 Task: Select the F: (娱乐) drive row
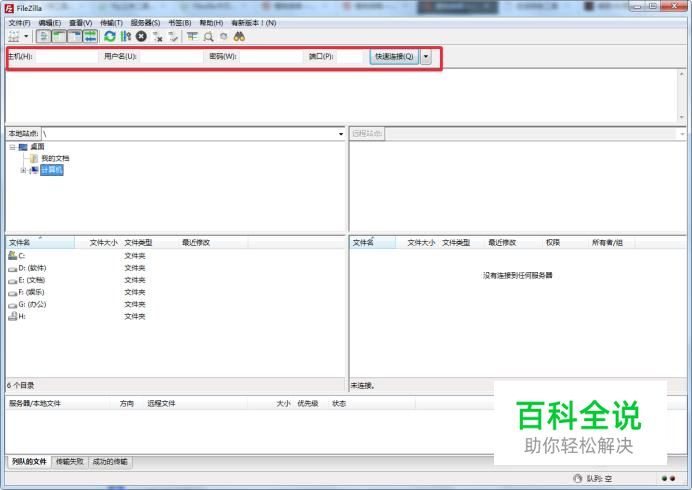(x=175, y=292)
